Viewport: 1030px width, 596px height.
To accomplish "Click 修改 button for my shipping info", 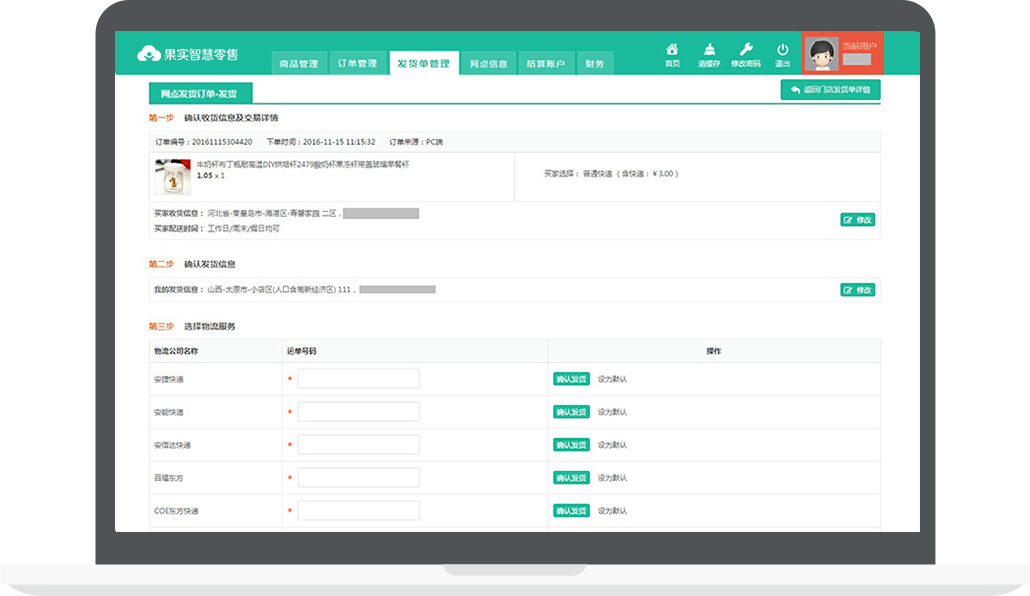I will point(857,290).
